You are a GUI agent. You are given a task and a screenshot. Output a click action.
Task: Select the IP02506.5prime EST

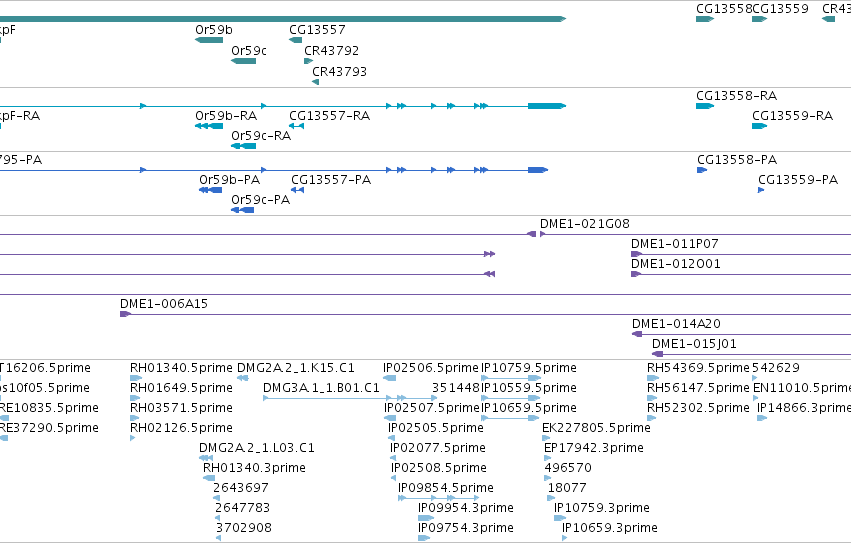(389, 378)
